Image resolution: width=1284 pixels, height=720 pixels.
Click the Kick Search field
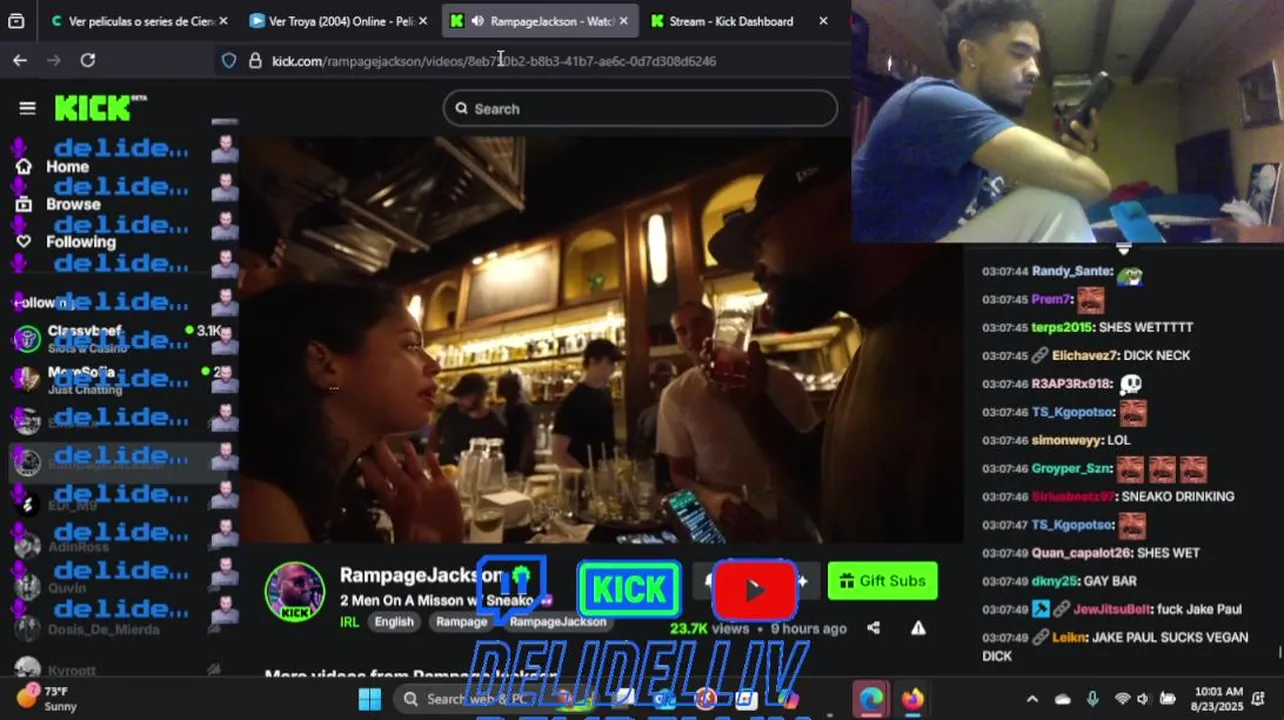[640, 109]
